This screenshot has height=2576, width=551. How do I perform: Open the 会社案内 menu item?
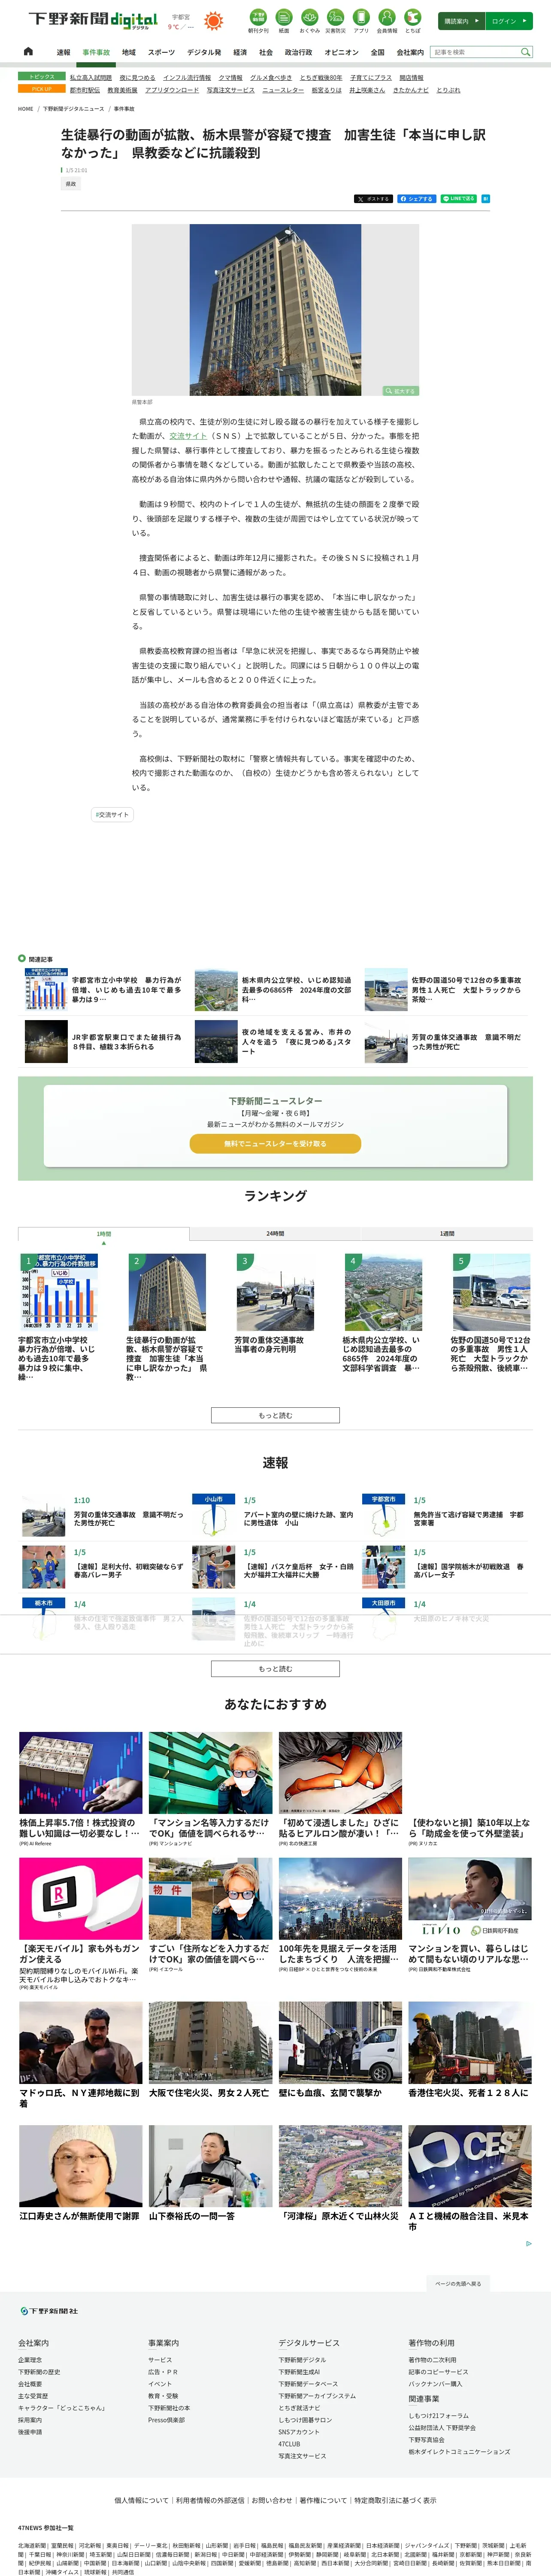click(410, 52)
